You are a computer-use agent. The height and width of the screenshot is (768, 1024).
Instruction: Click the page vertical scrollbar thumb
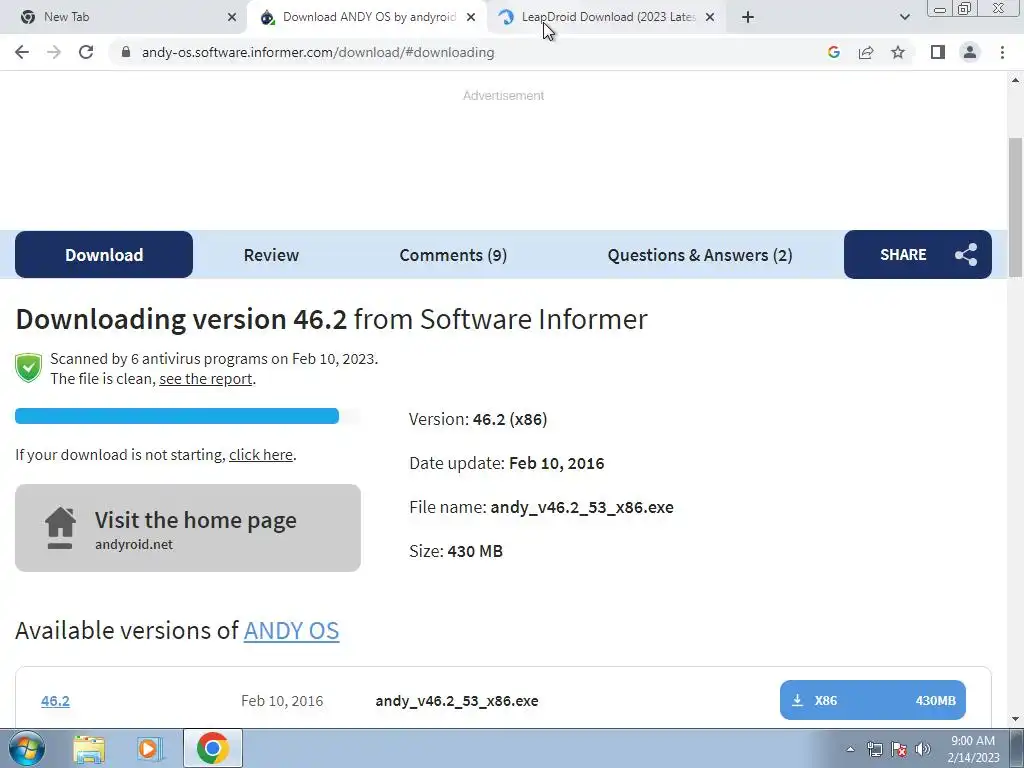tap(1015, 208)
